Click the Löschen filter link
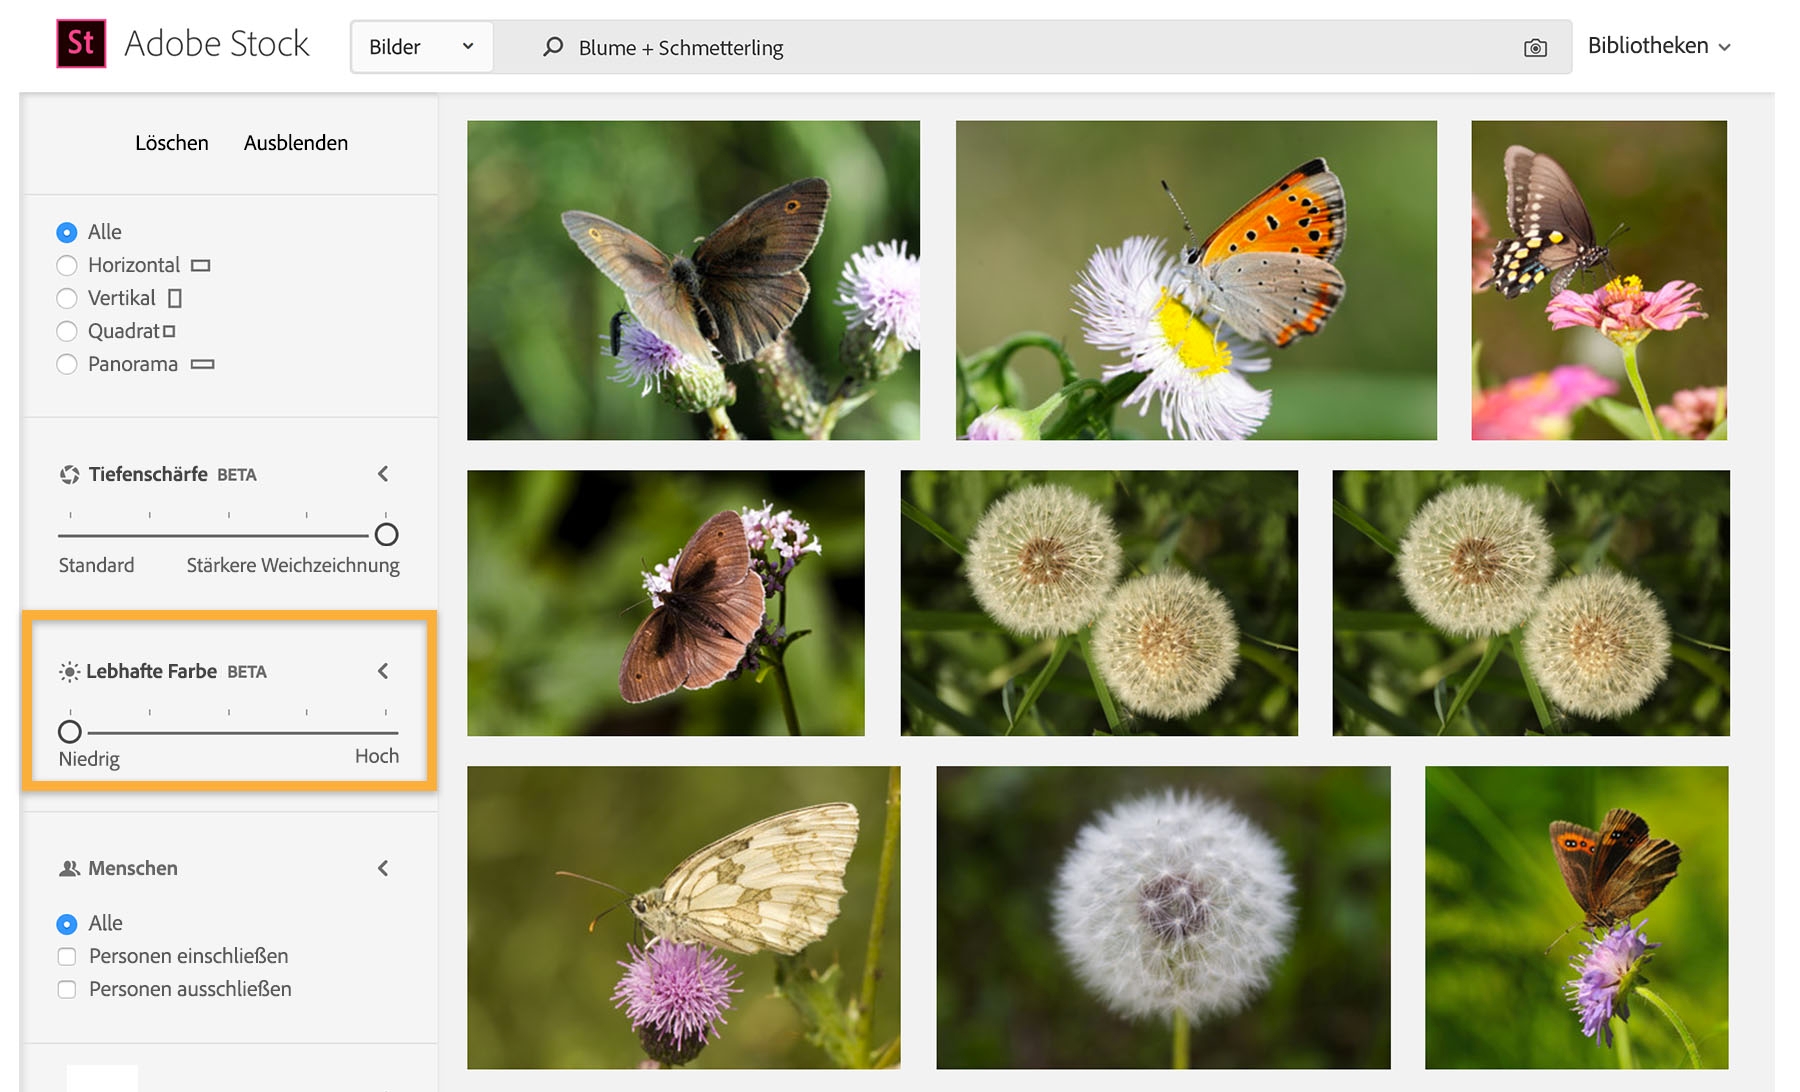The width and height of the screenshot is (1800, 1092). pos(171,143)
